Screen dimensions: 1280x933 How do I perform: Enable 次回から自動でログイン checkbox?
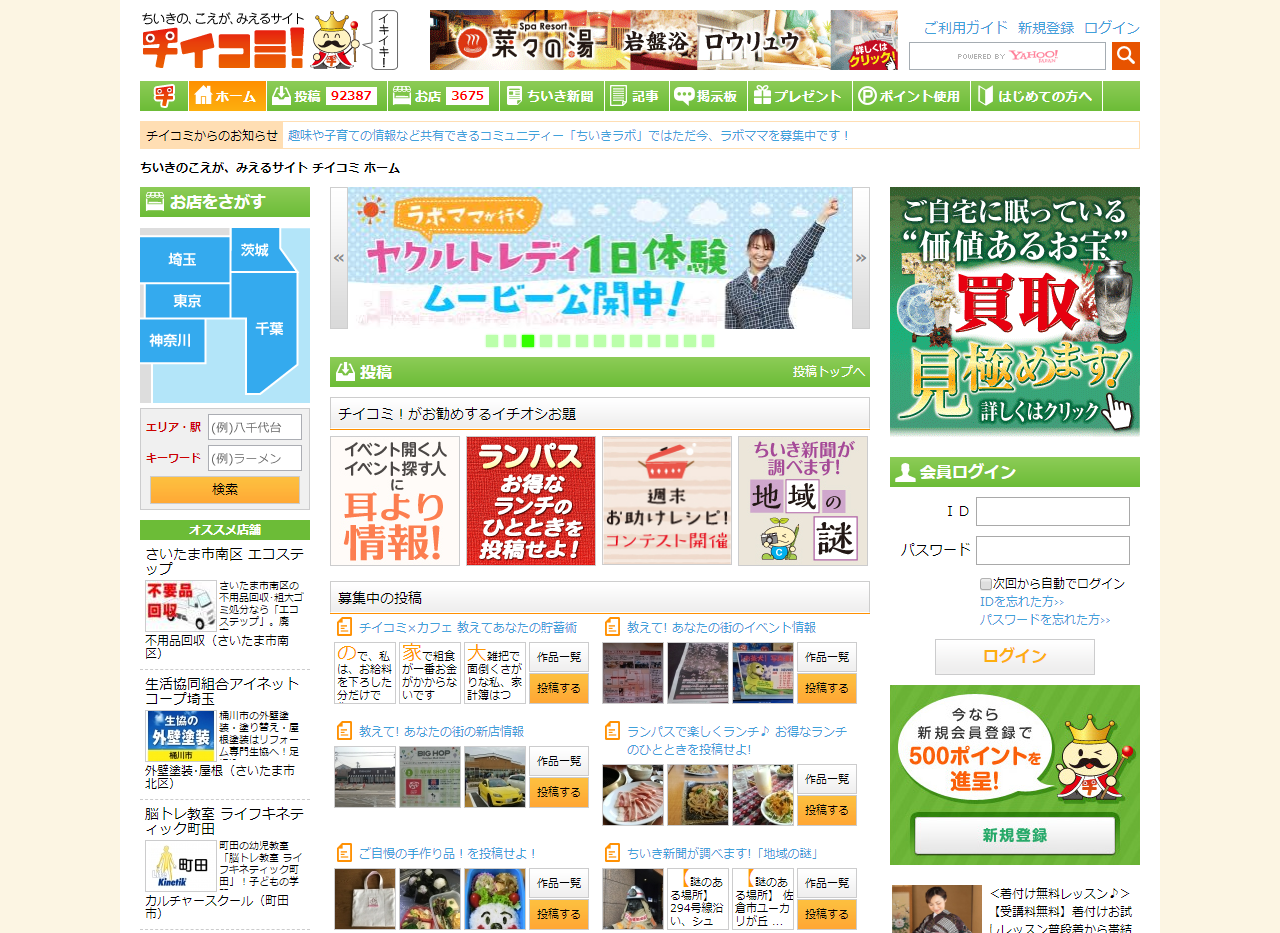pyautogui.click(x=986, y=584)
